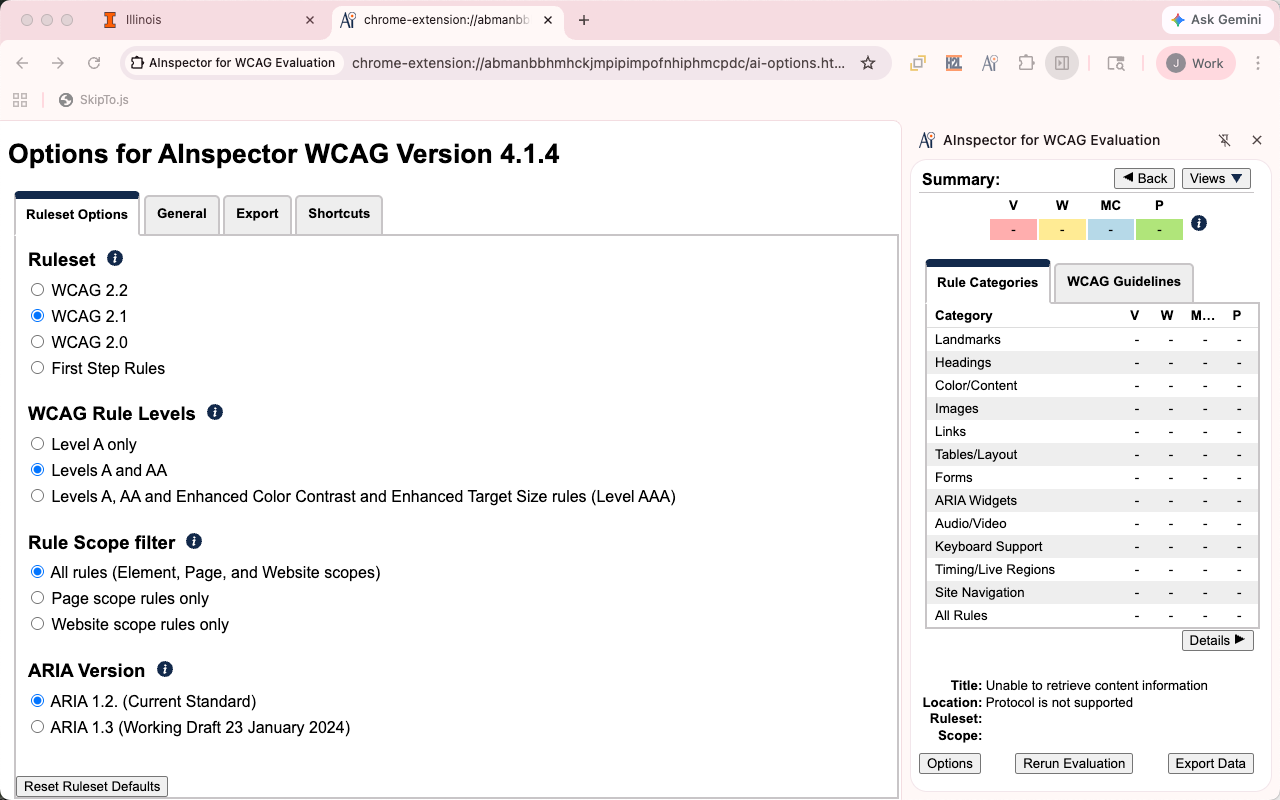Screen dimensions: 1280x800
Task: Show ARIA Version info icon help
Action: click(165, 669)
